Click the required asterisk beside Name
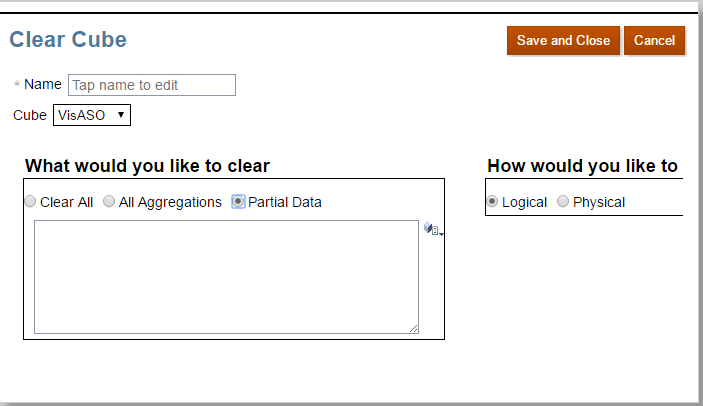This screenshot has height=406, width=703. tap(16, 85)
